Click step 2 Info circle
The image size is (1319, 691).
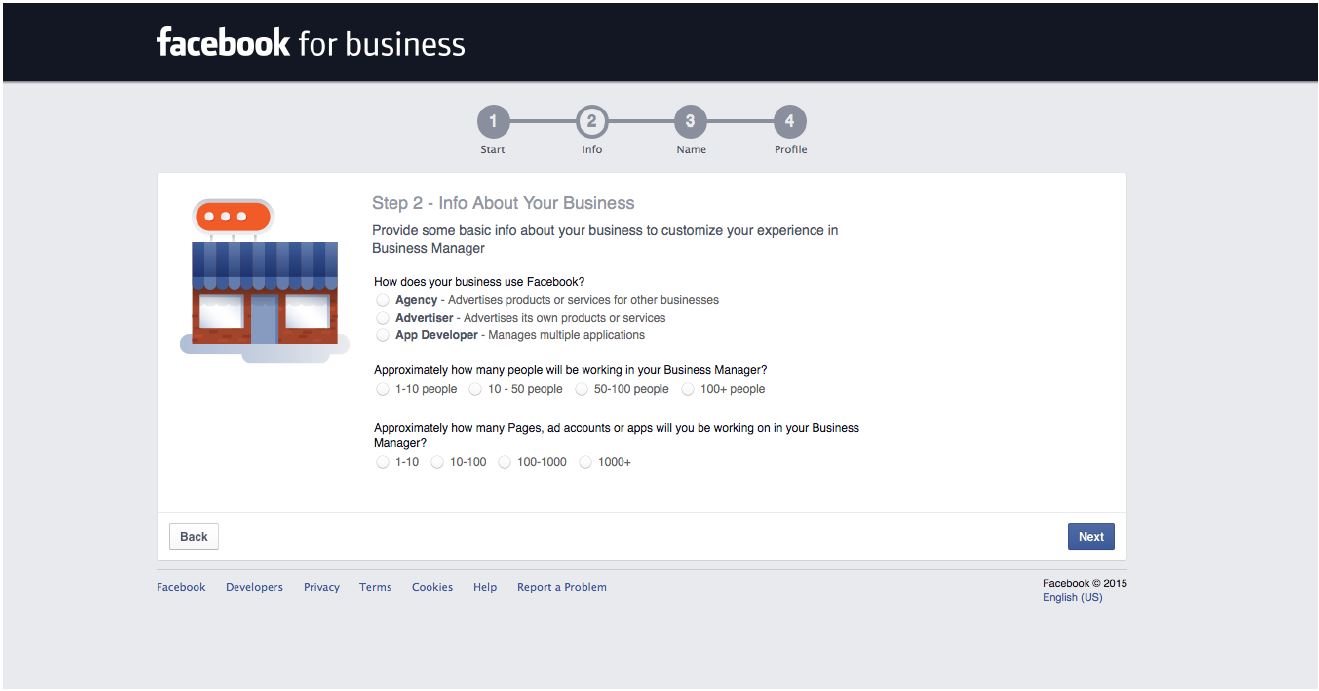592,122
